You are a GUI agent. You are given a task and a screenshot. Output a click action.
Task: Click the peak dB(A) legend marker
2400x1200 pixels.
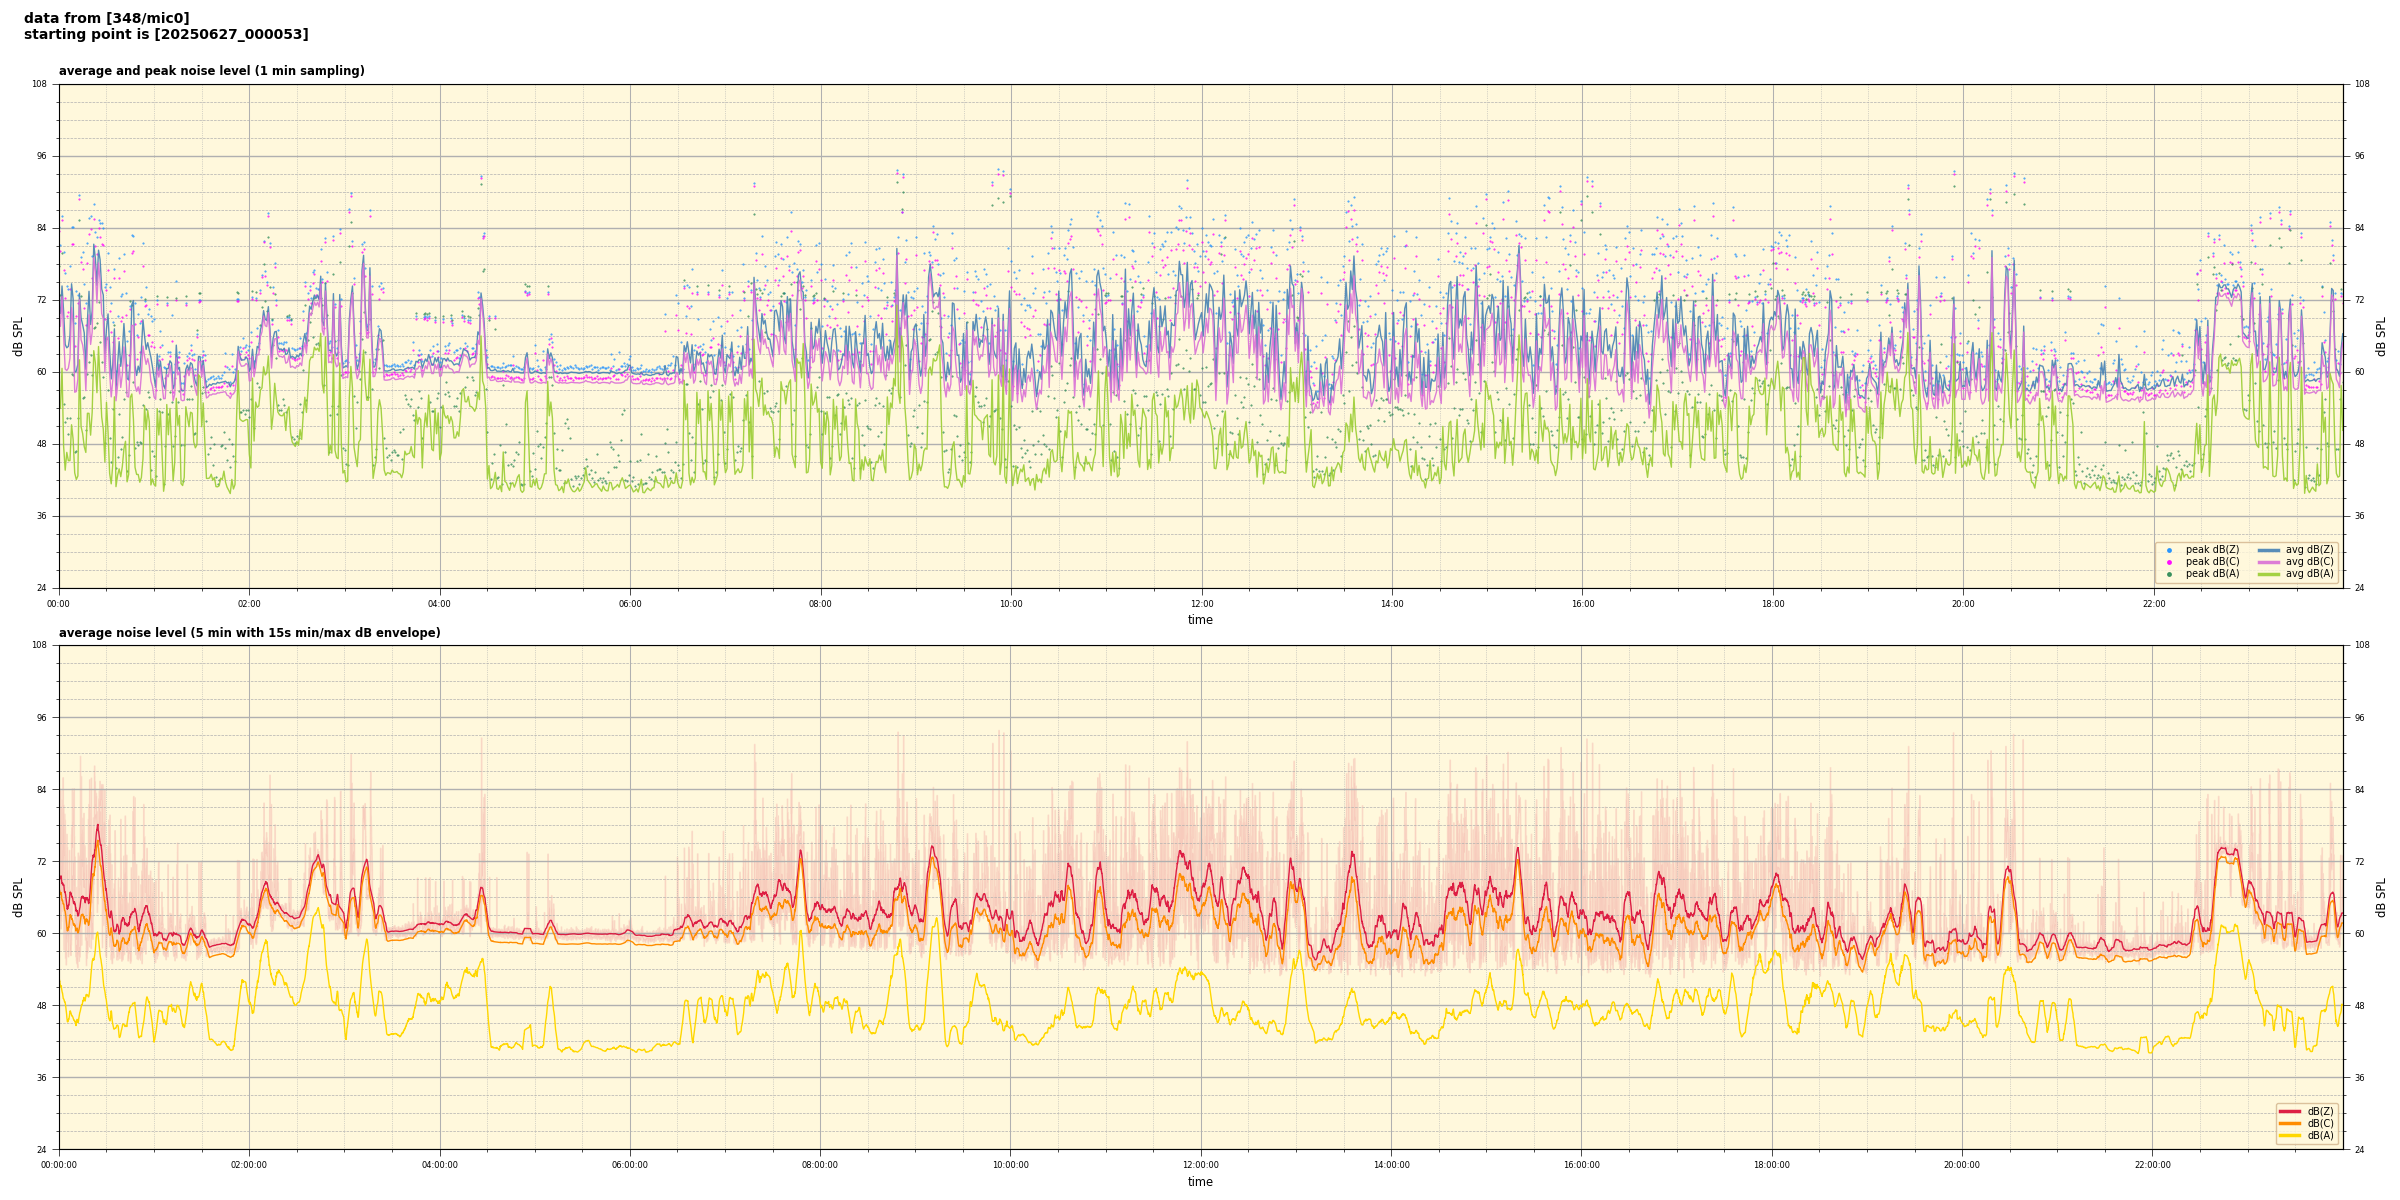(x=2169, y=574)
